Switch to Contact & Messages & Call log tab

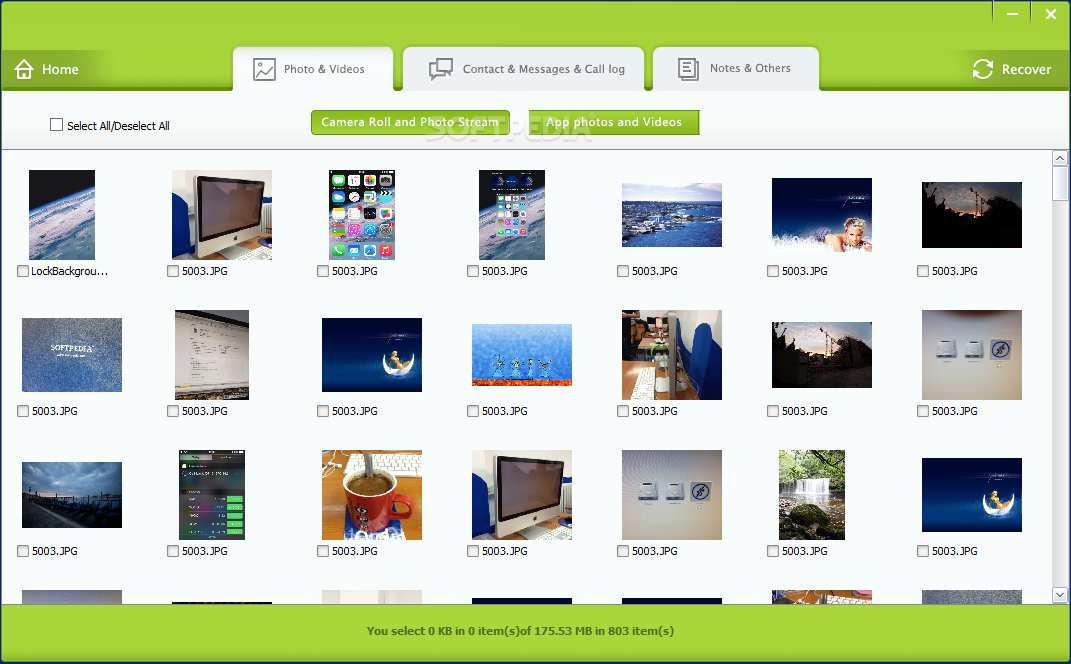[x=523, y=69]
